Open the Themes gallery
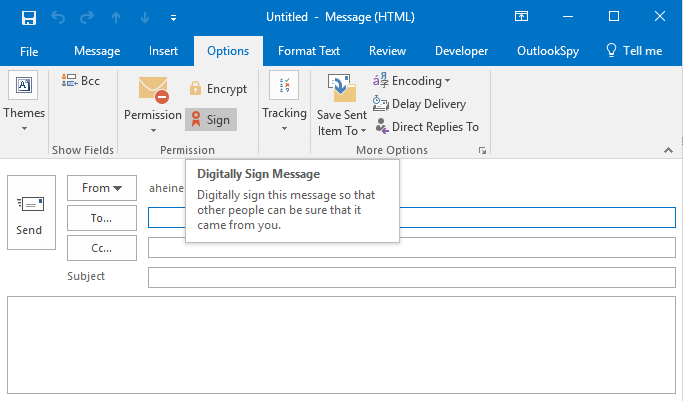The image size is (683, 401). click(x=24, y=105)
